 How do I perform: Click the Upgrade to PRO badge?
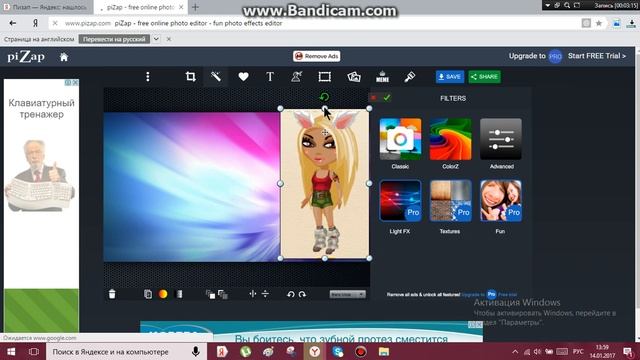coord(555,56)
